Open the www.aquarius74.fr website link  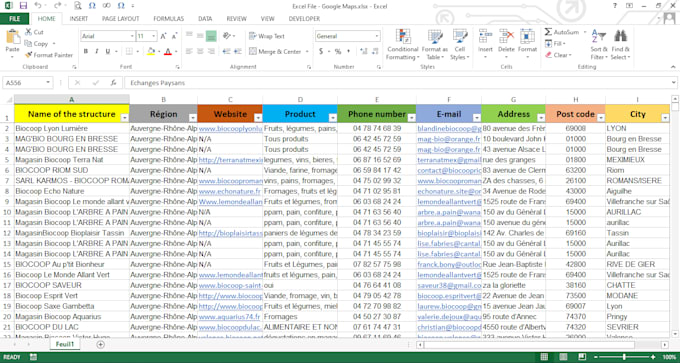pyautogui.click(x=229, y=317)
